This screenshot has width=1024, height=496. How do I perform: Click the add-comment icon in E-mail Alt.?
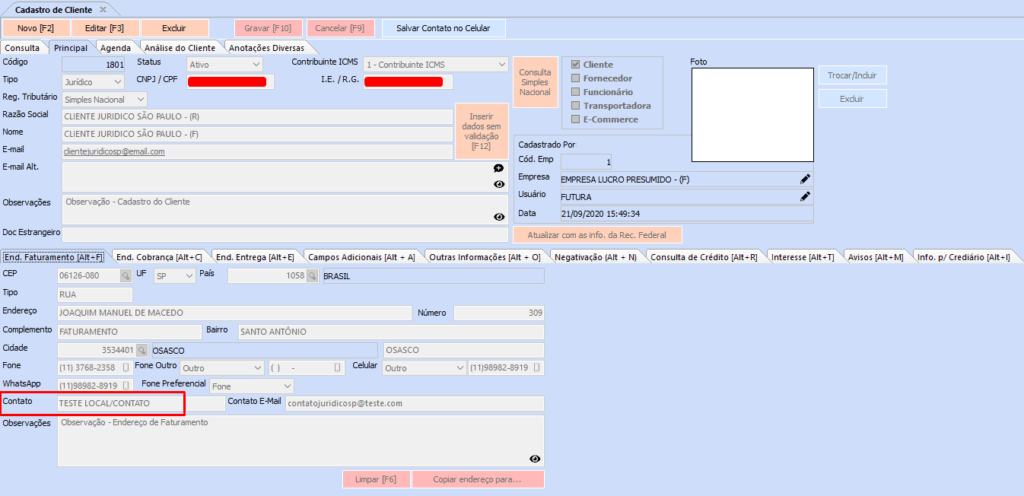tap(498, 169)
